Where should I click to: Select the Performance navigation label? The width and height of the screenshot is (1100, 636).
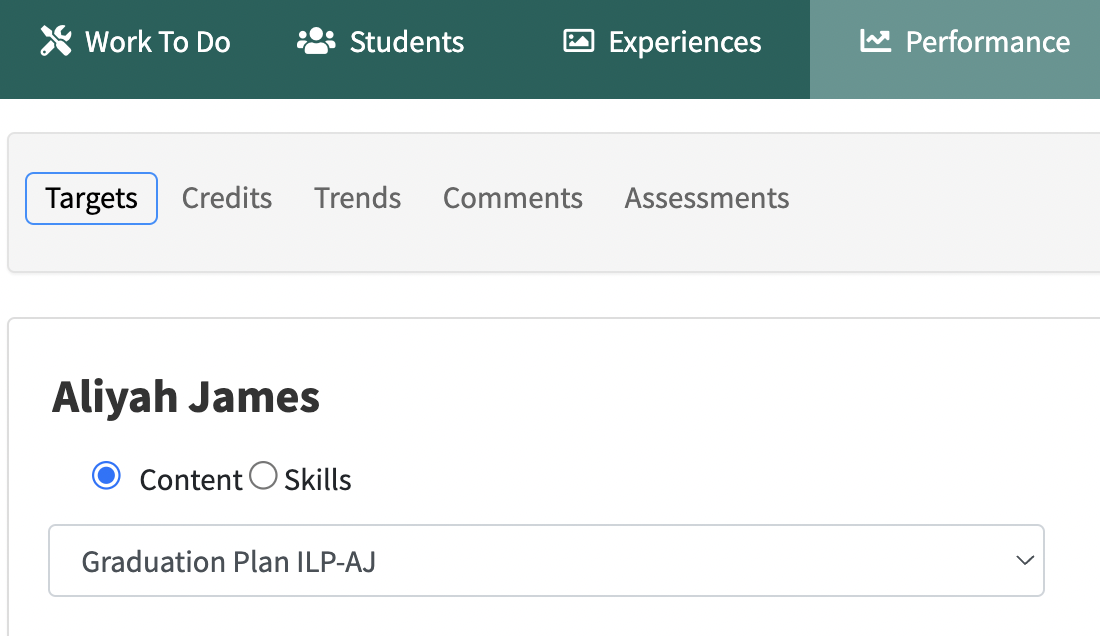[987, 42]
